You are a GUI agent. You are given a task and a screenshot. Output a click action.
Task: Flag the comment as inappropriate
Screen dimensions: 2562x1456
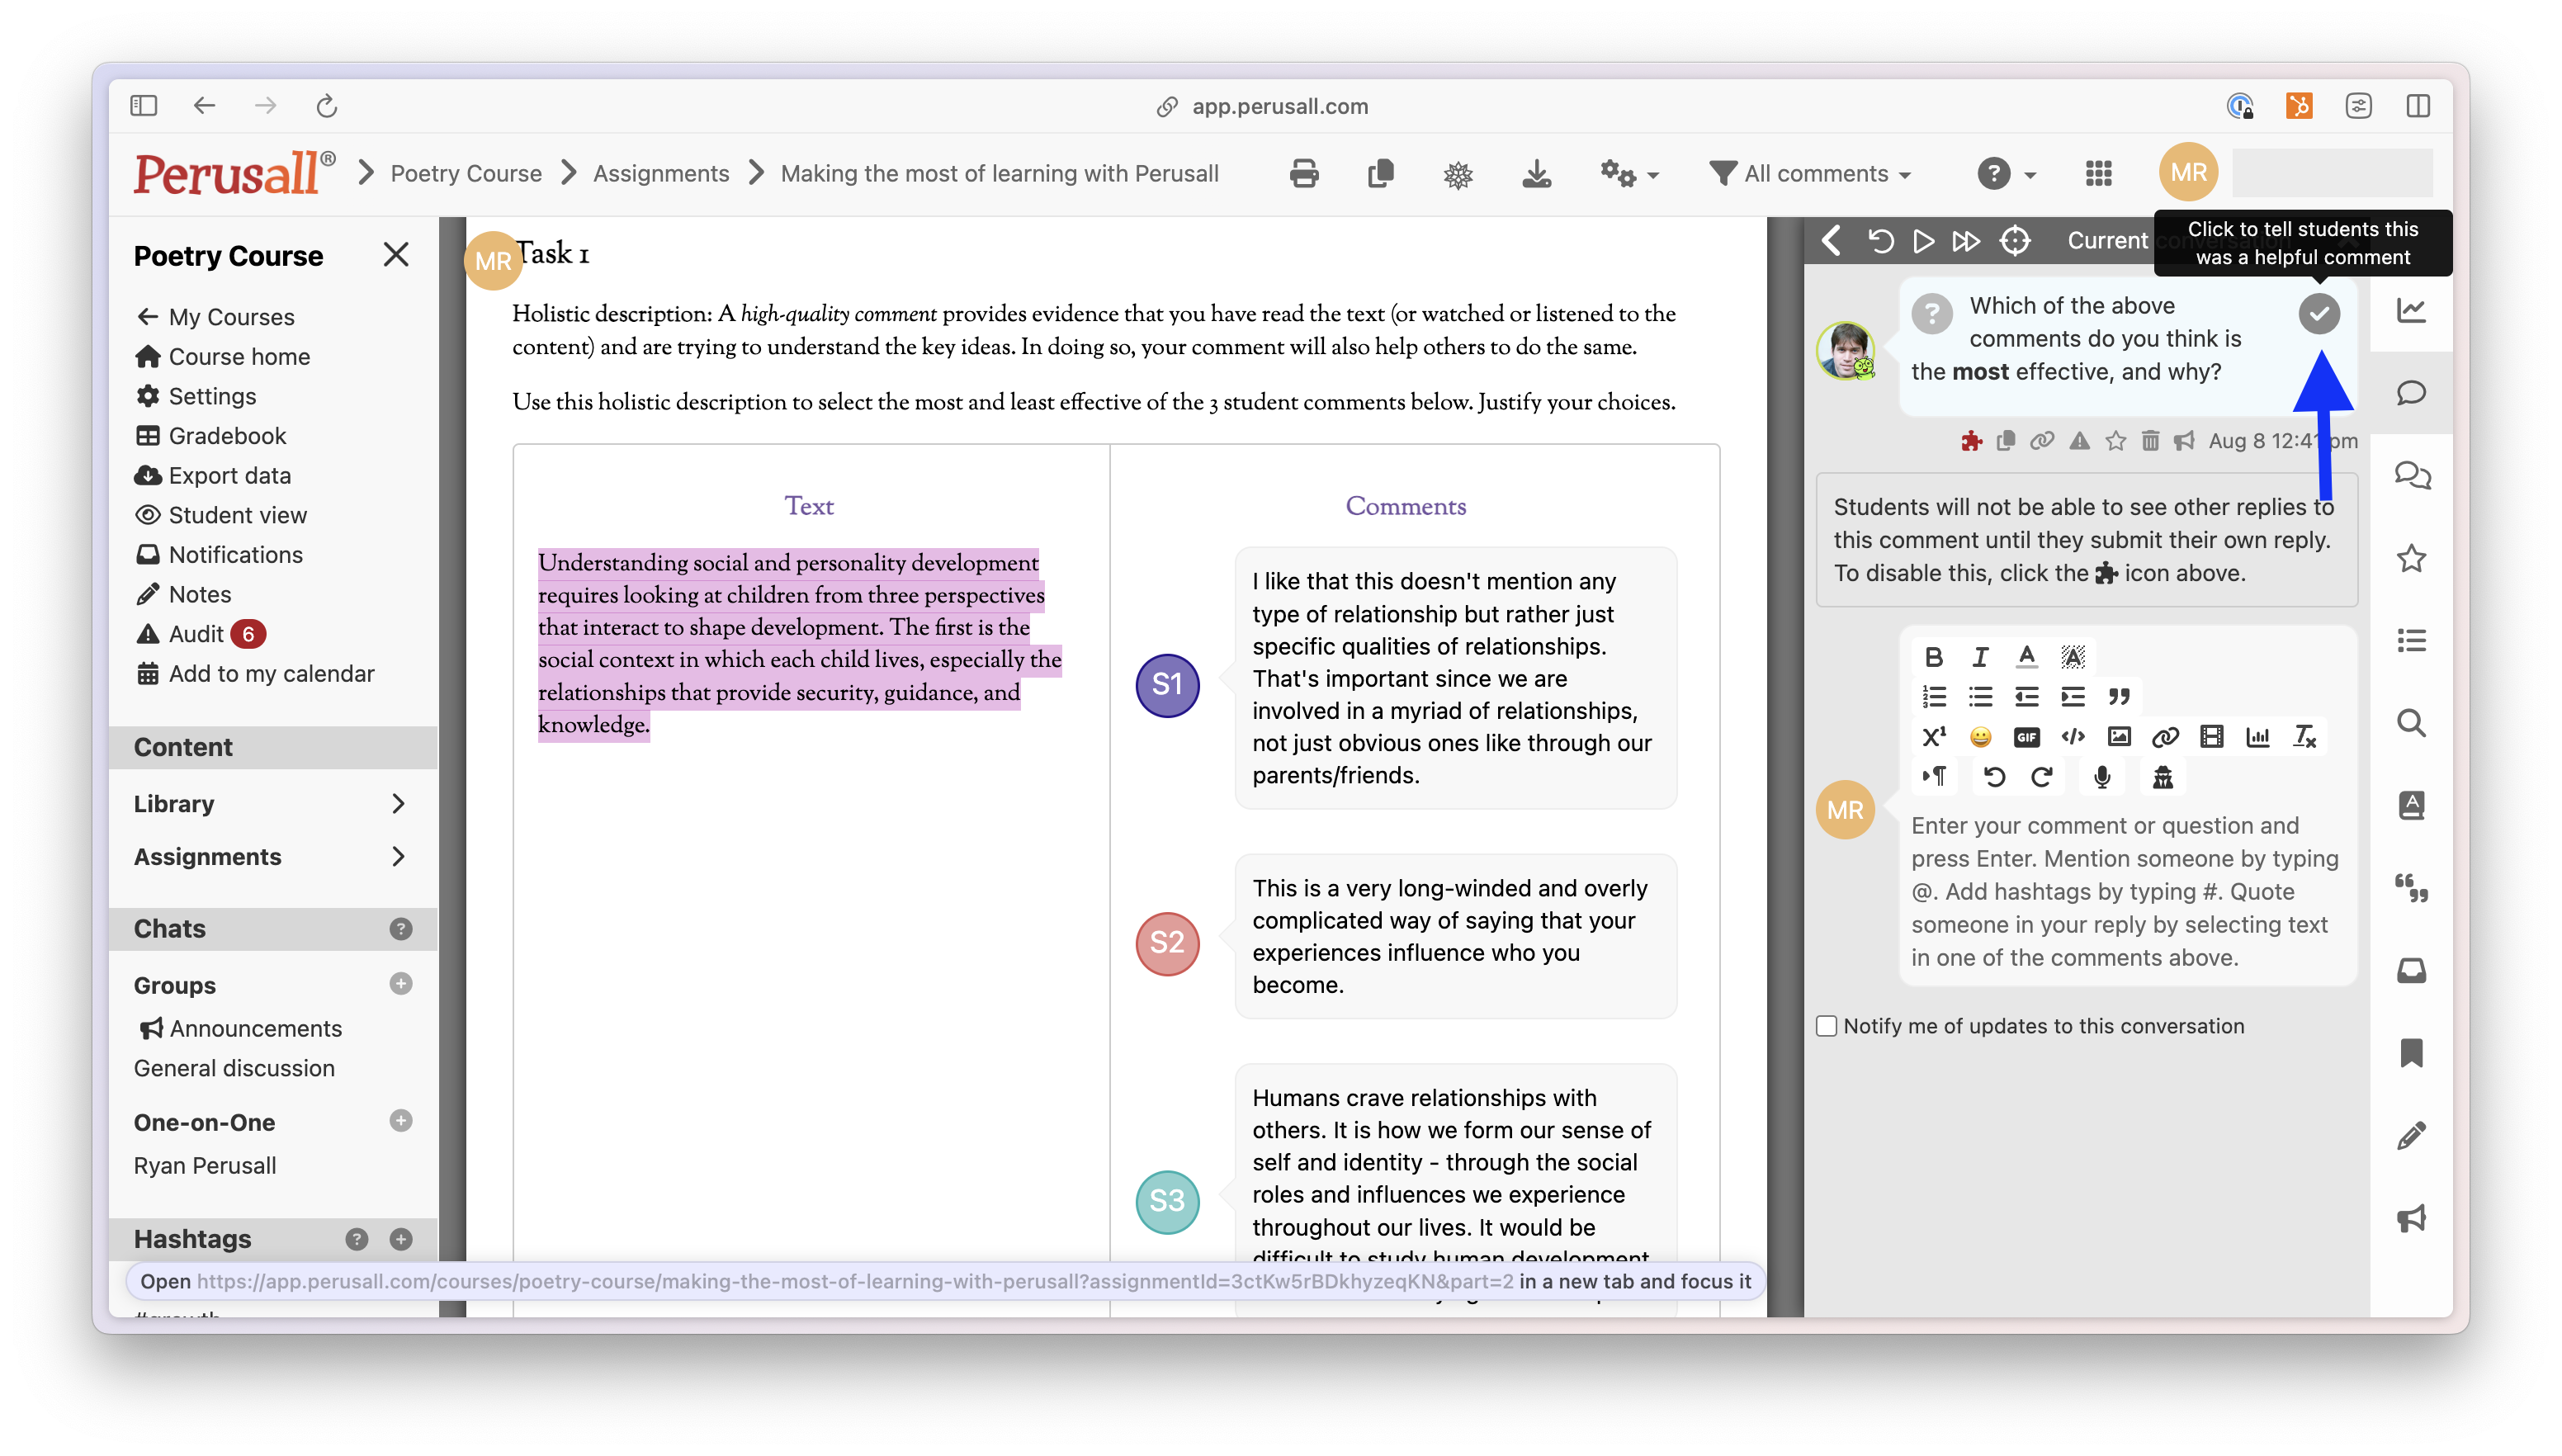(2079, 440)
